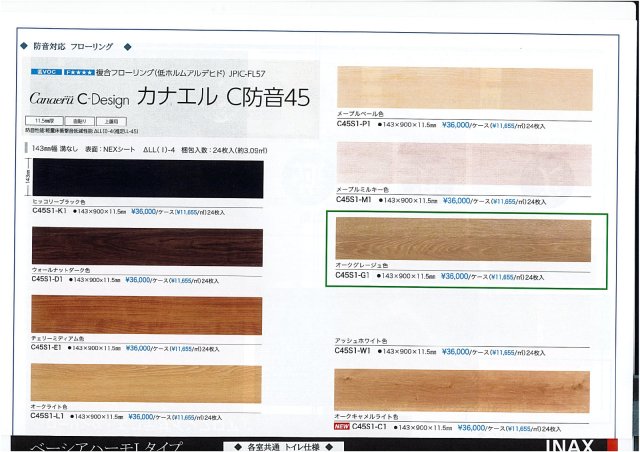Click the 防音性能 ΔLL(I)-4 small note line
Viewport: 640px width, 452px height.
(x=82, y=131)
